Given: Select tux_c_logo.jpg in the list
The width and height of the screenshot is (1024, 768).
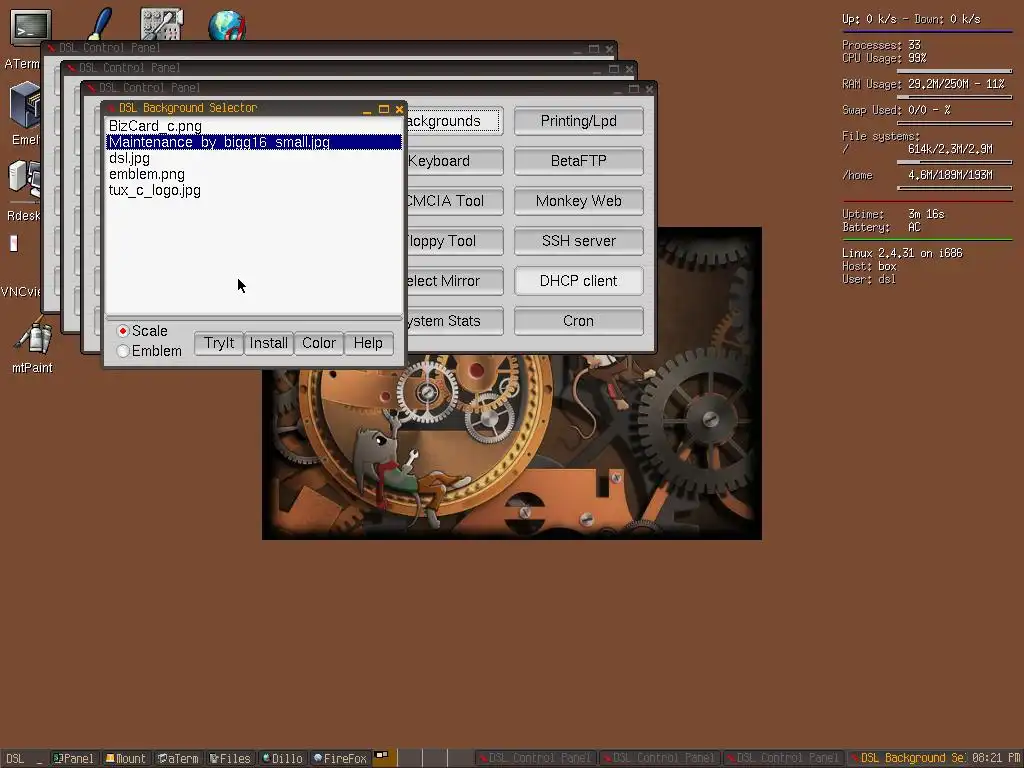Looking at the screenshot, I should (253, 190).
